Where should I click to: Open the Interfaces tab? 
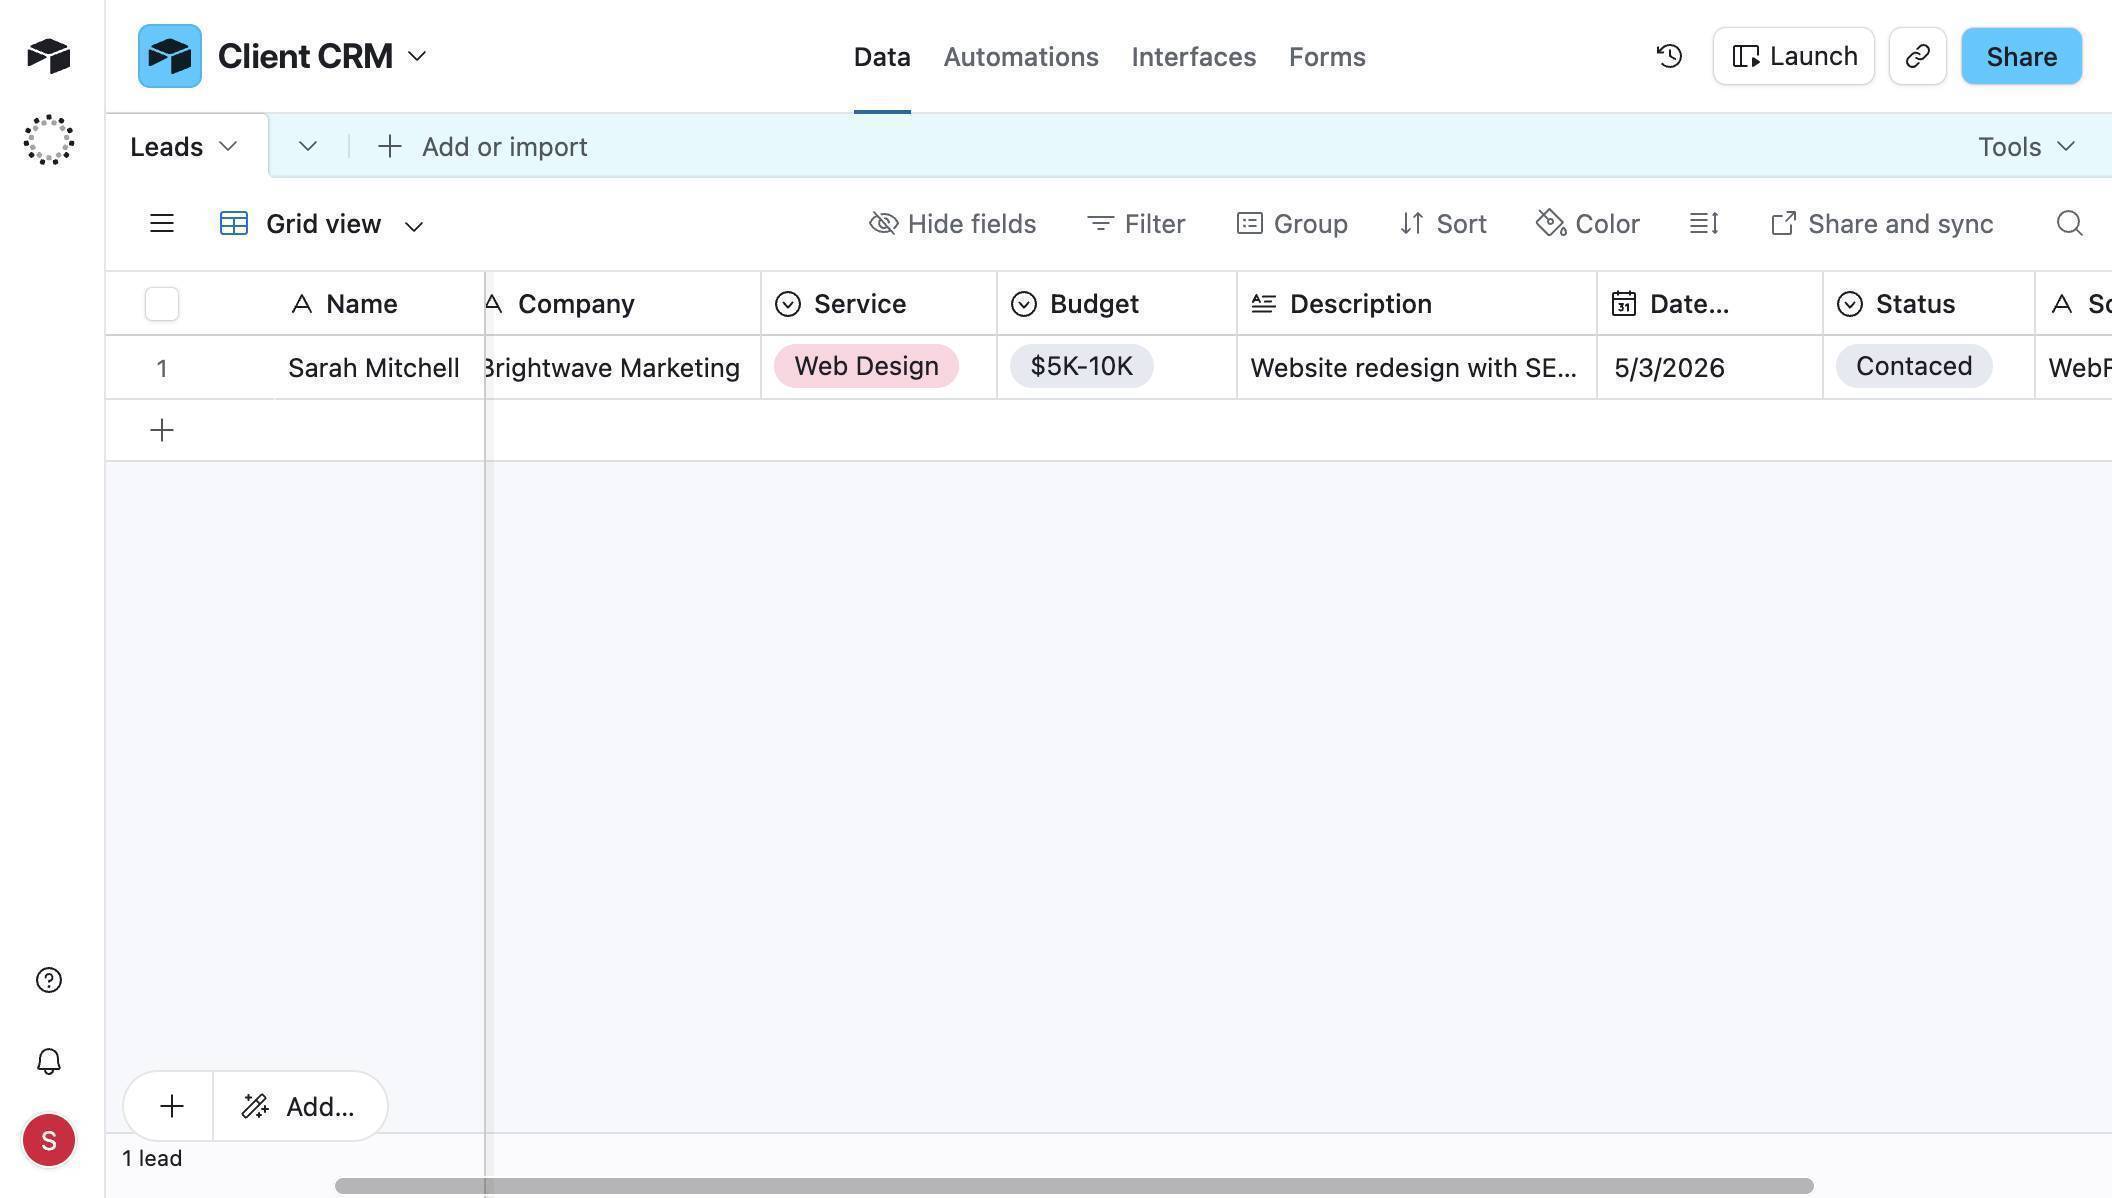(x=1193, y=57)
